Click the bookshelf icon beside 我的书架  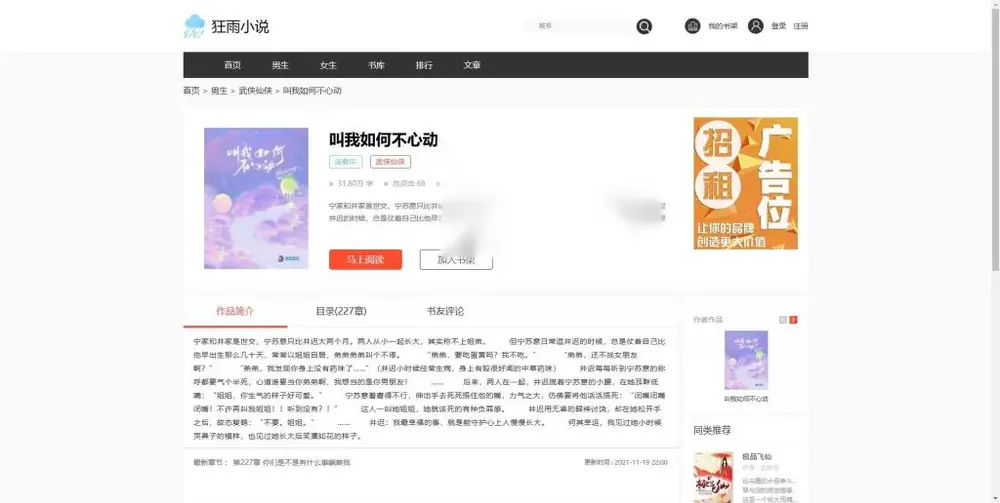pos(693,26)
